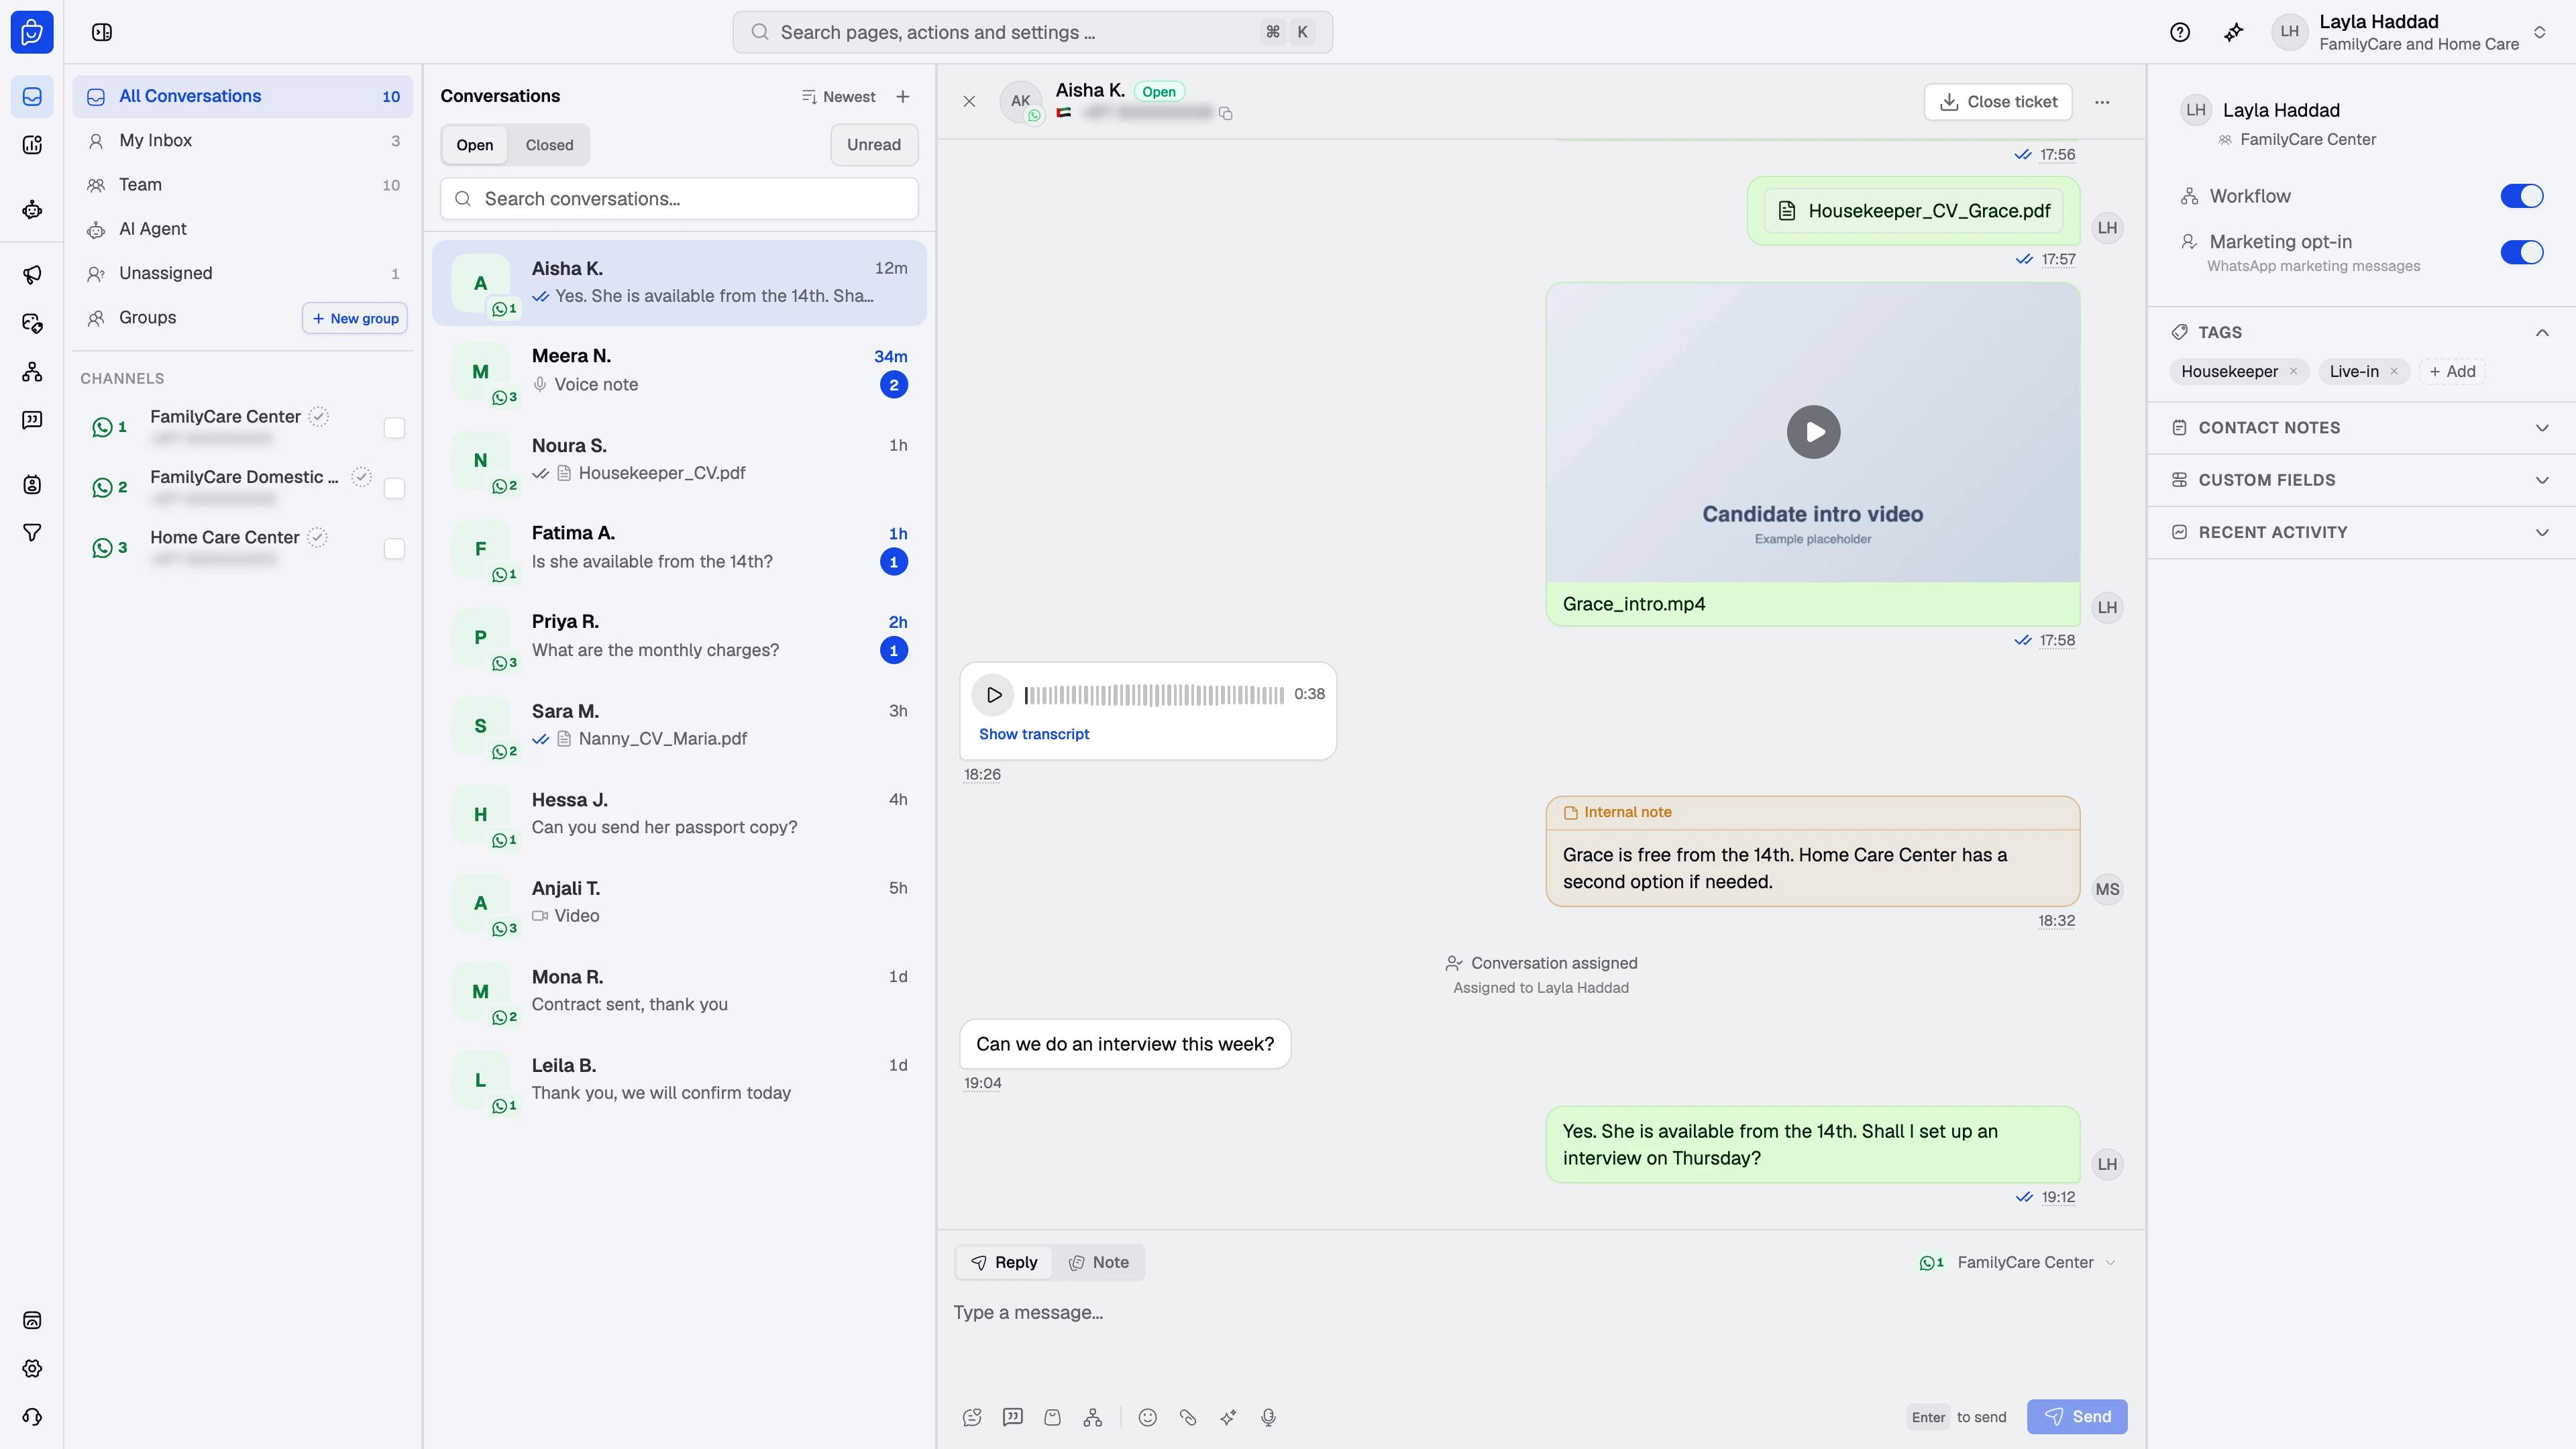Open the funnel icon in left rail
Viewport: 2576px width, 1449px height.
(32, 532)
